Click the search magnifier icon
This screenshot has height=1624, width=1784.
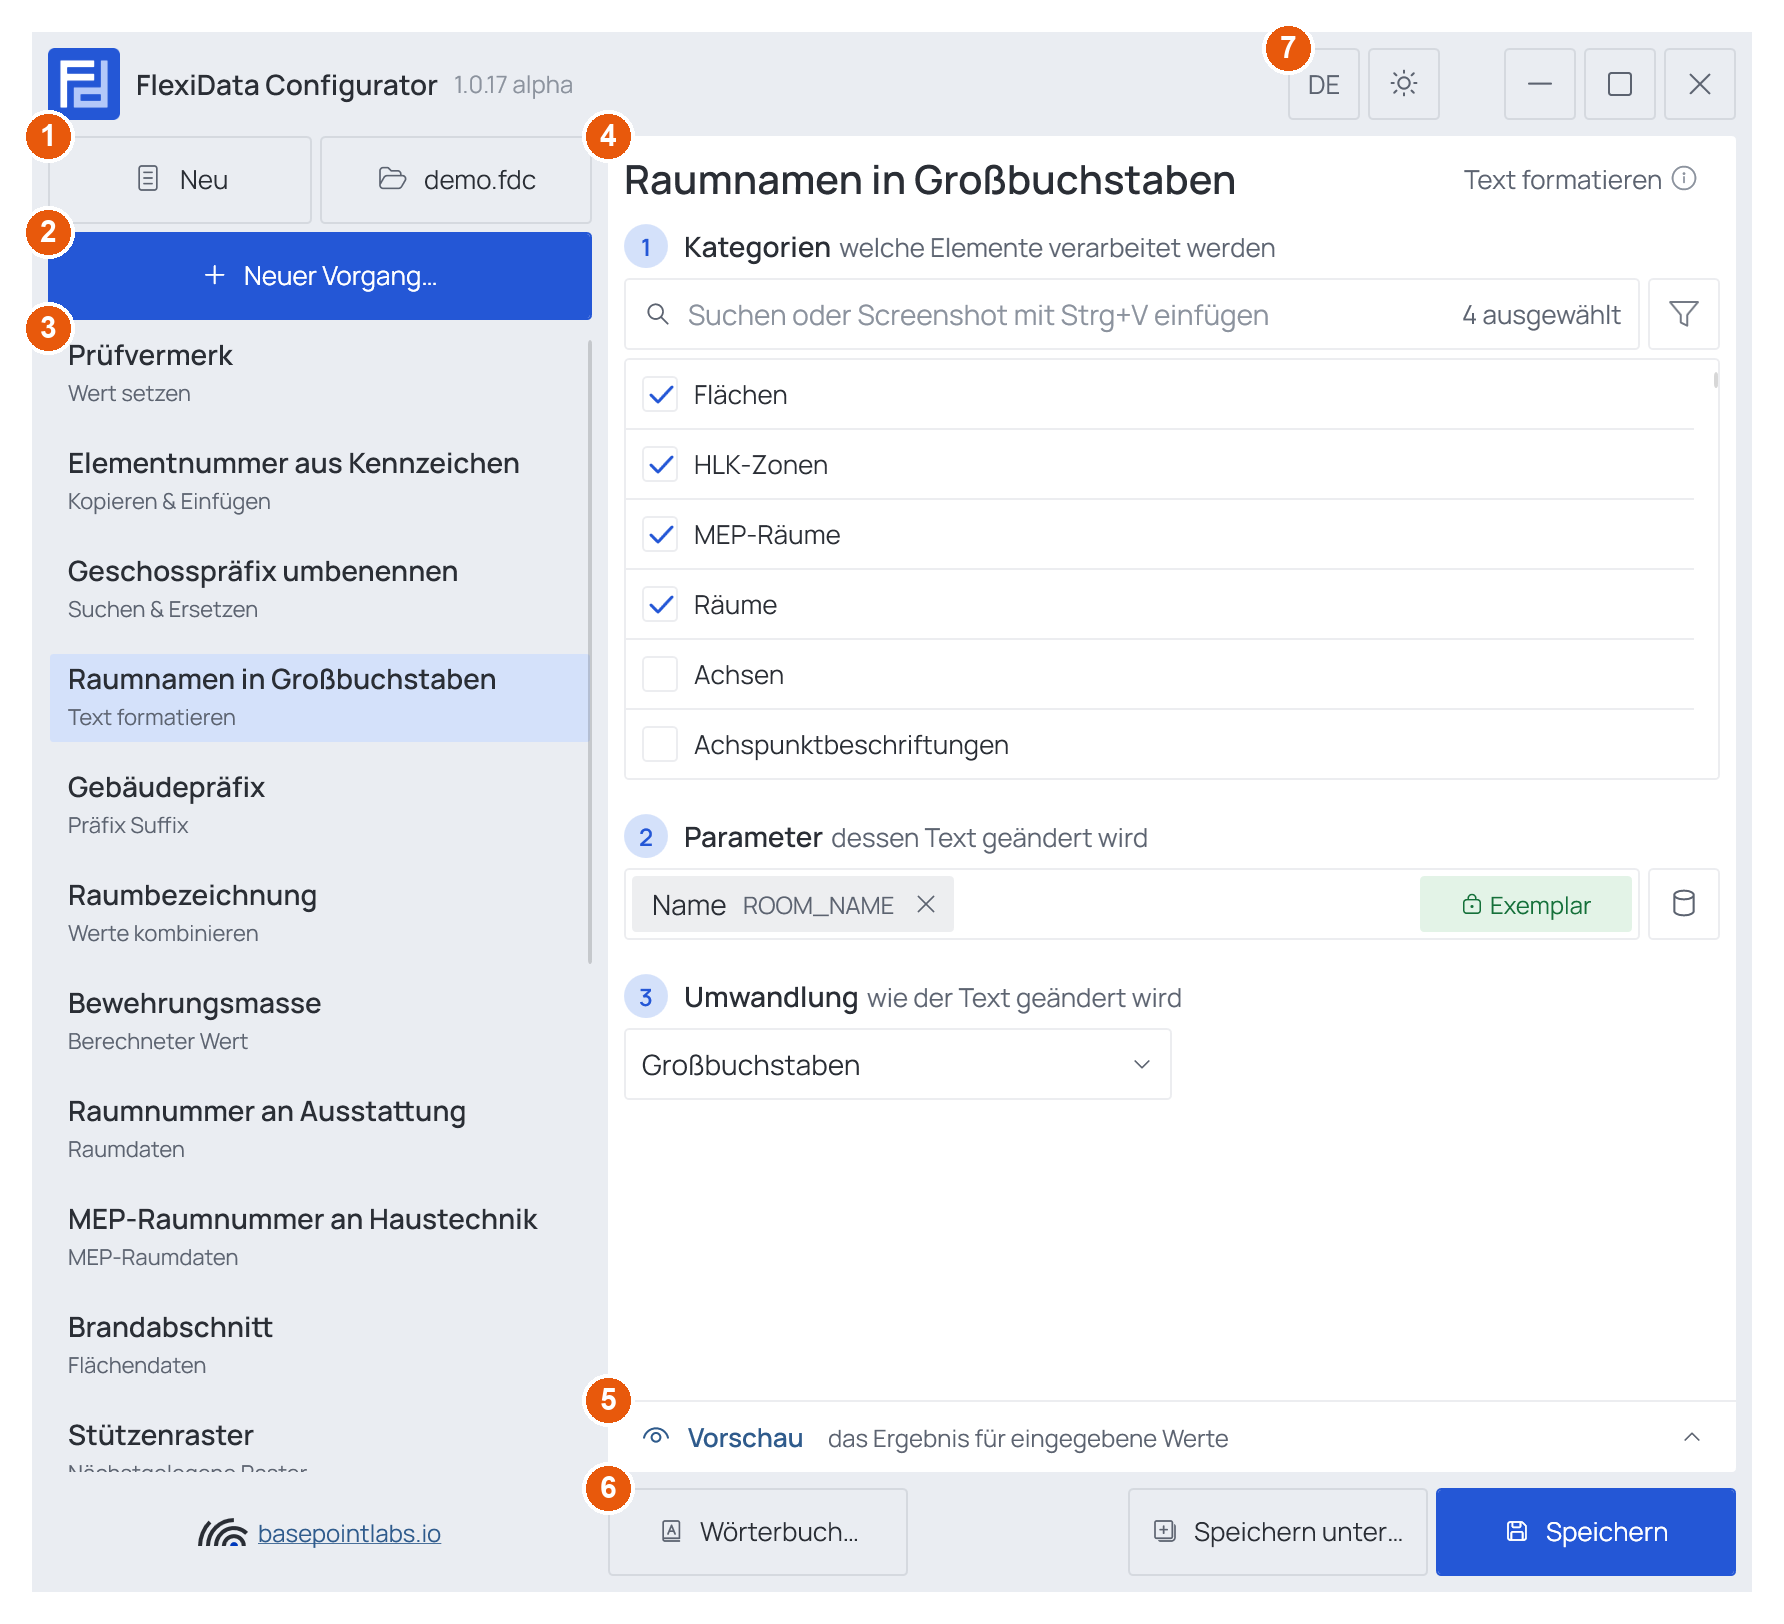(657, 314)
